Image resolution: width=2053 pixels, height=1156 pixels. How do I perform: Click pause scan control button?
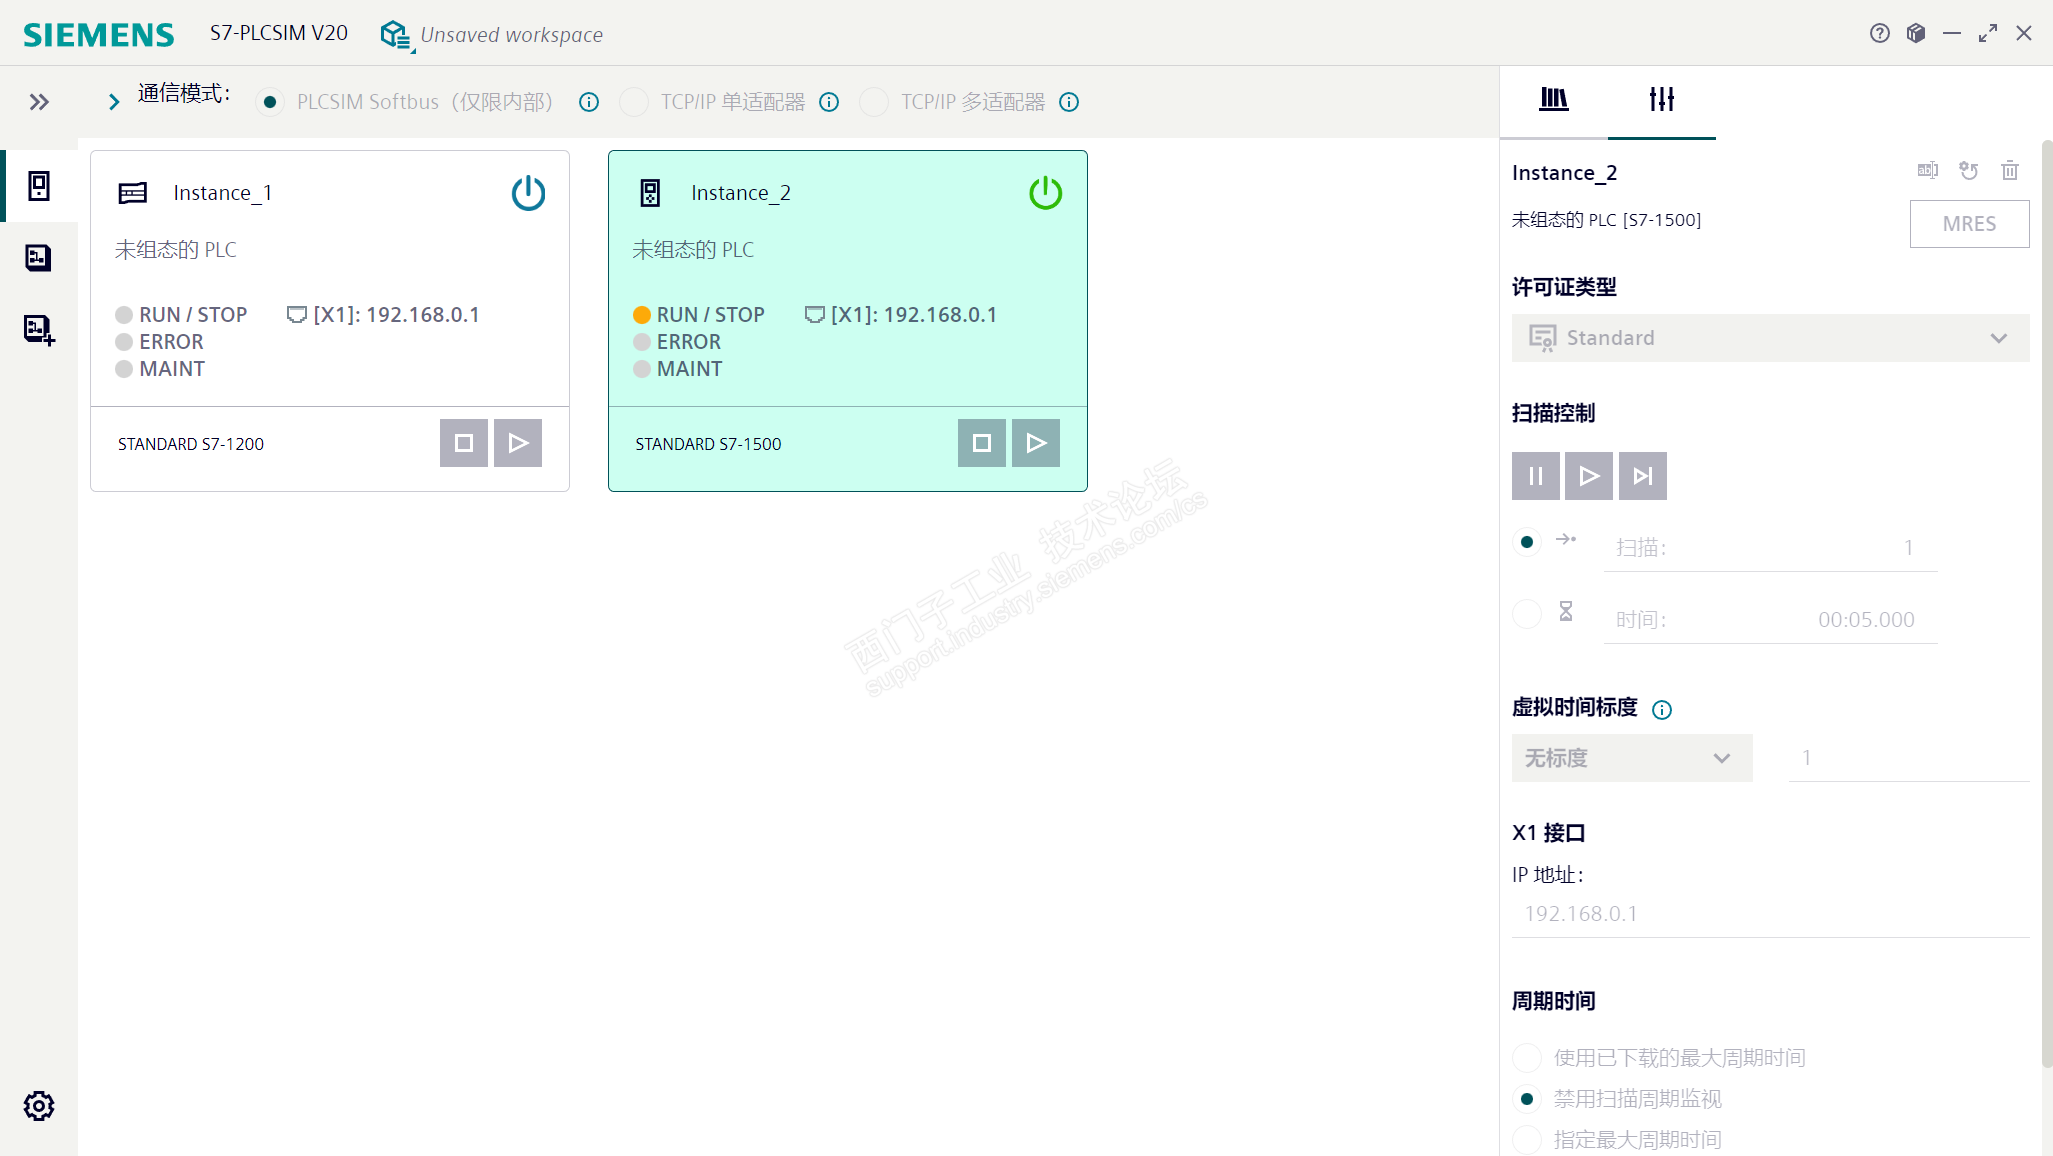pyautogui.click(x=1535, y=476)
